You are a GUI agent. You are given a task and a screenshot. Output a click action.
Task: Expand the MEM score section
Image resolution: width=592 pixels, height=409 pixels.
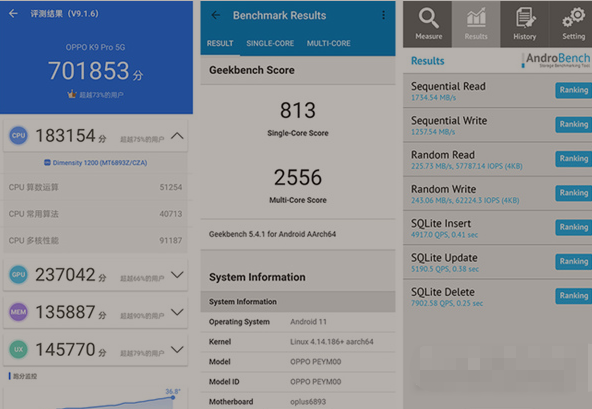pos(177,312)
